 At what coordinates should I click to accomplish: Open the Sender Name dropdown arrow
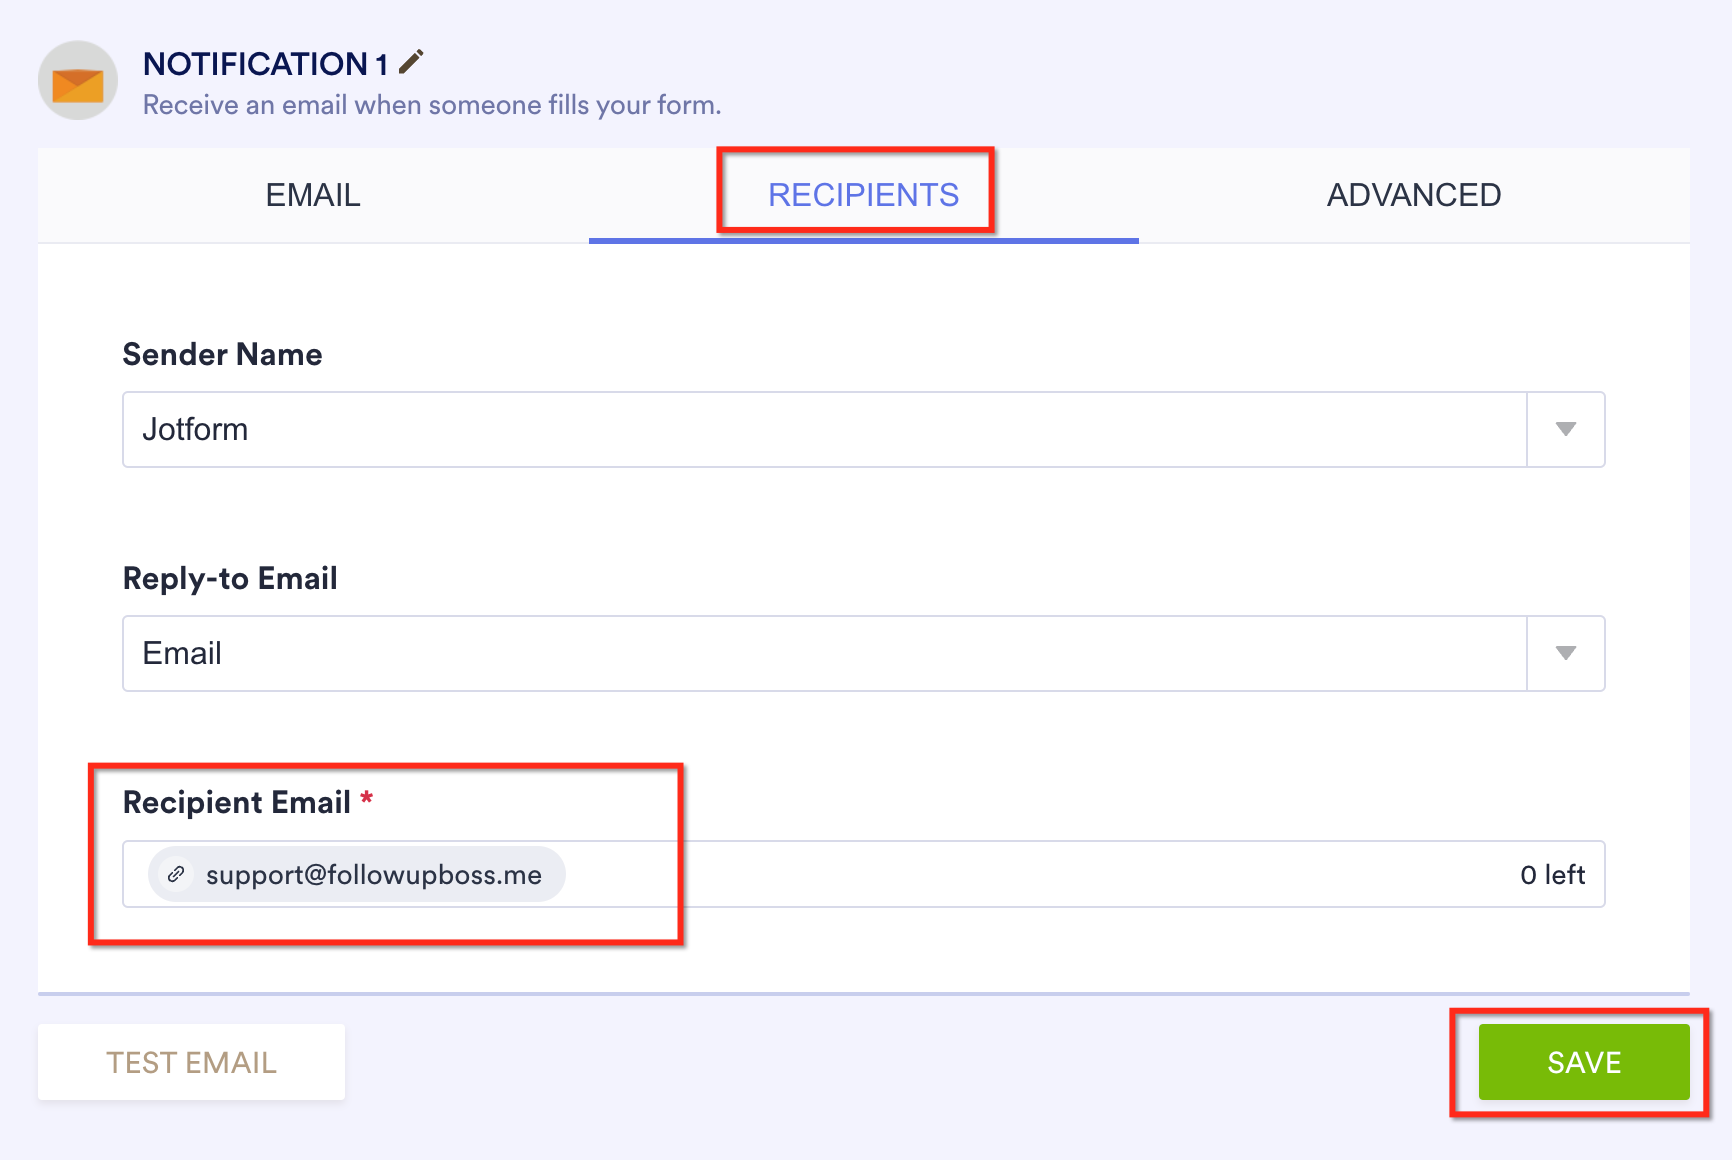pyautogui.click(x=1566, y=429)
